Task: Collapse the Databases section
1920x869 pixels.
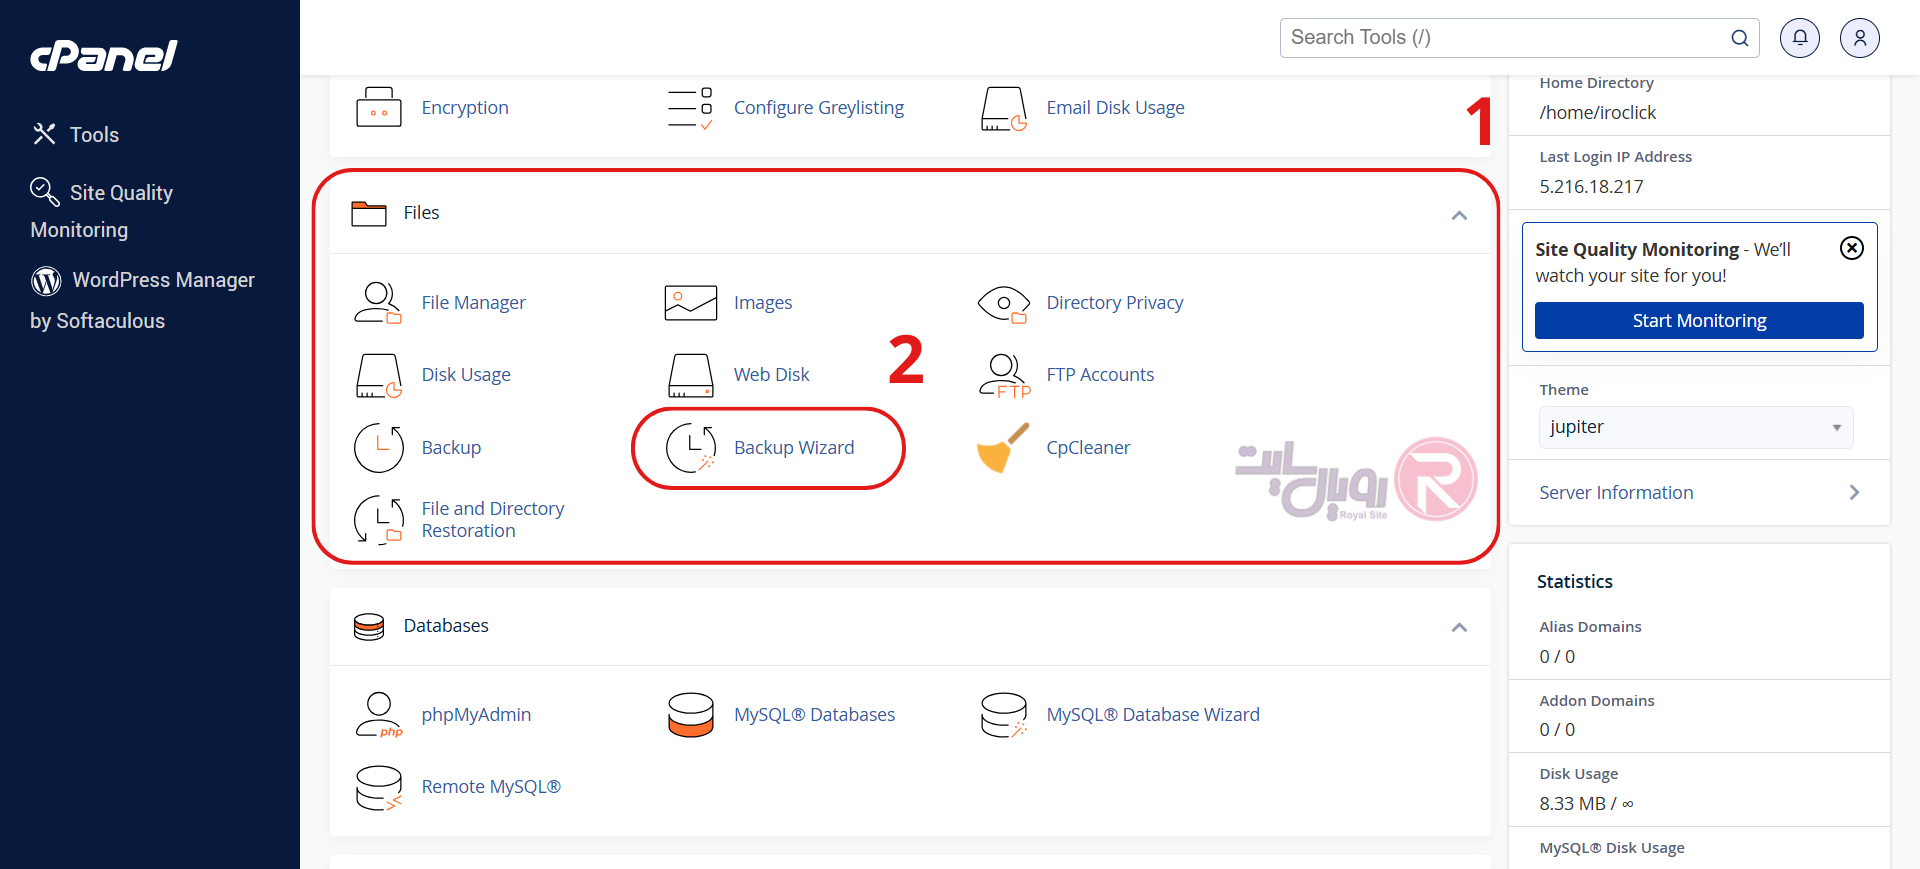Action: [x=1459, y=627]
